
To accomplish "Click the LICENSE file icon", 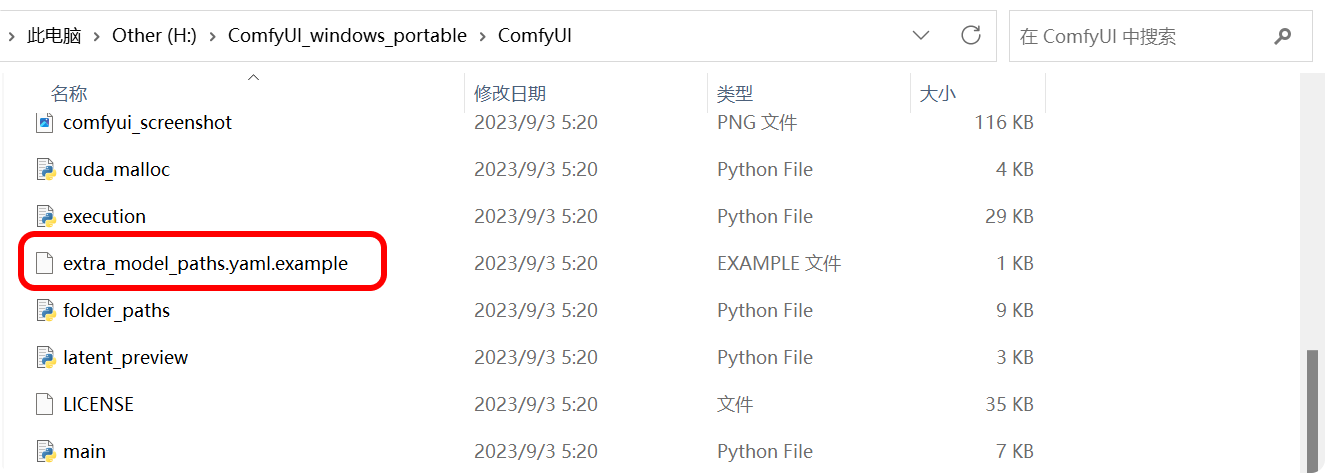I will pyautogui.click(x=44, y=405).
